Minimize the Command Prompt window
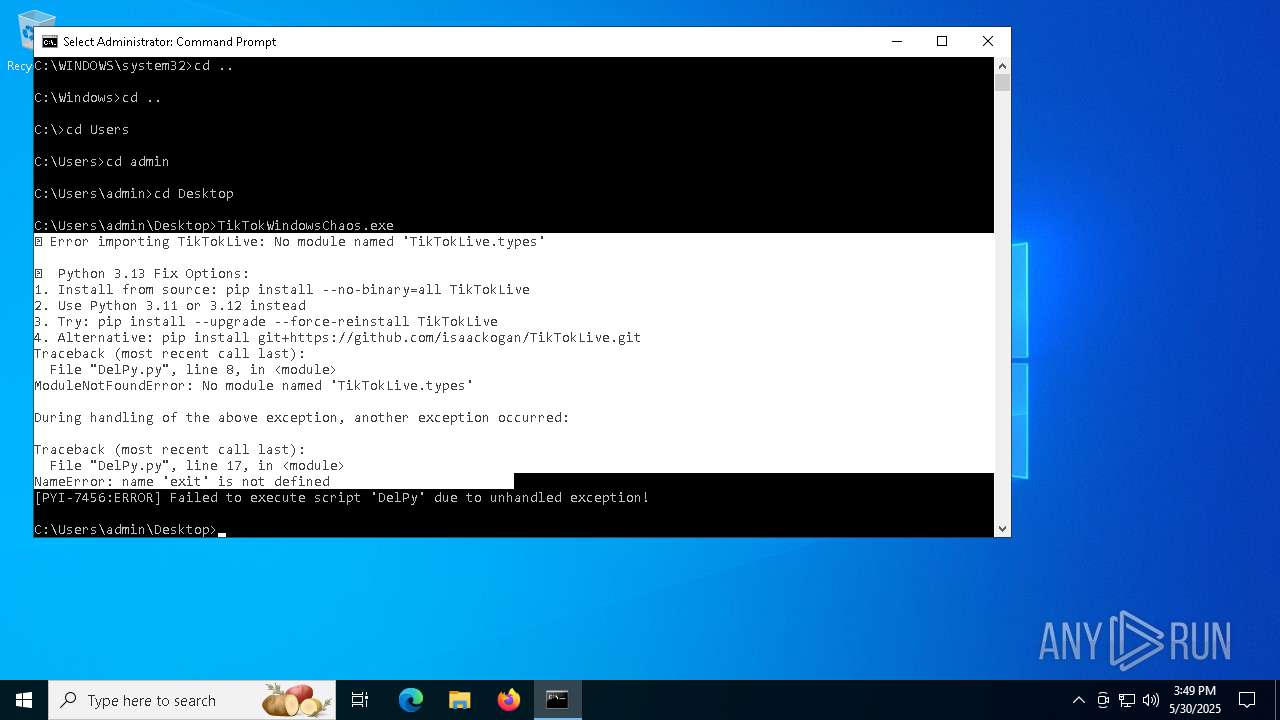The height and width of the screenshot is (720, 1280). coord(896,41)
